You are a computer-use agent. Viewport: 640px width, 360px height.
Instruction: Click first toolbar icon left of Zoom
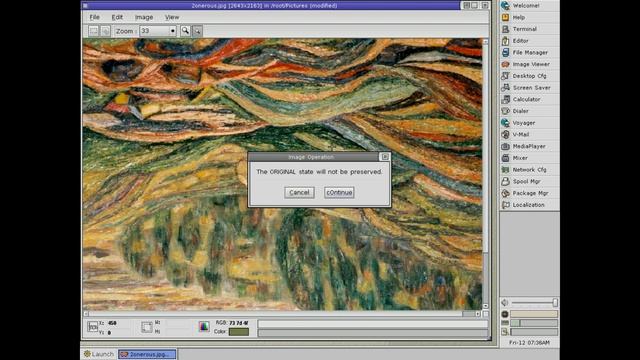pyautogui.click(x=93, y=31)
